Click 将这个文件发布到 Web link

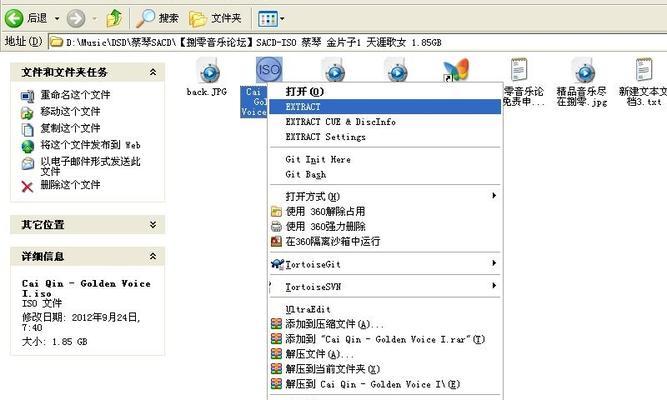90,145
